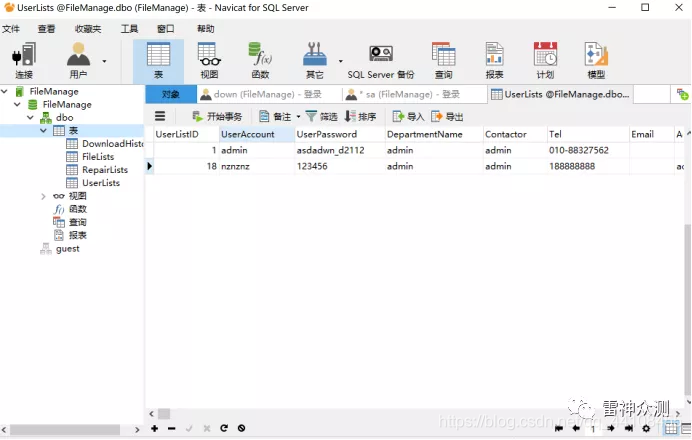Click the stop loading icon

(x=241, y=428)
